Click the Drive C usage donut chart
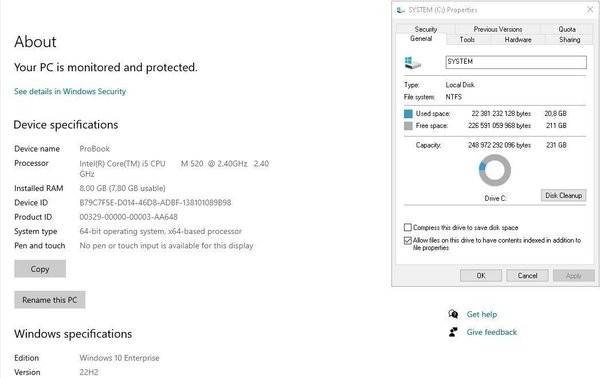This screenshot has height=378, width=600. coord(495,170)
